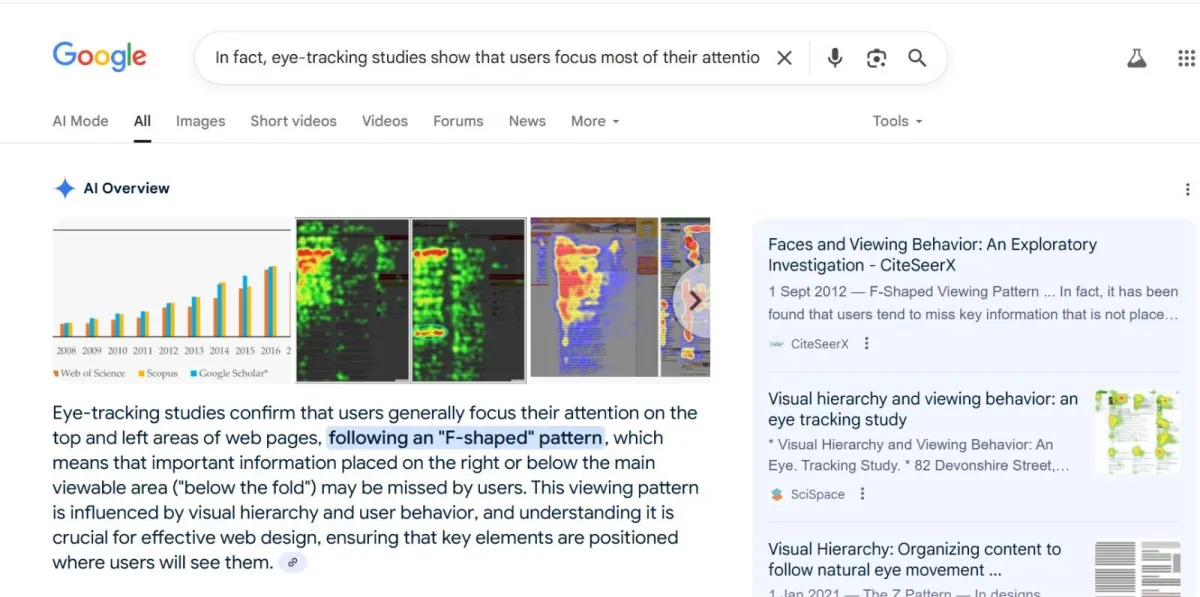Open the Tools dropdown
This screenshot has height=597, width=1200.
pos(897,121)
